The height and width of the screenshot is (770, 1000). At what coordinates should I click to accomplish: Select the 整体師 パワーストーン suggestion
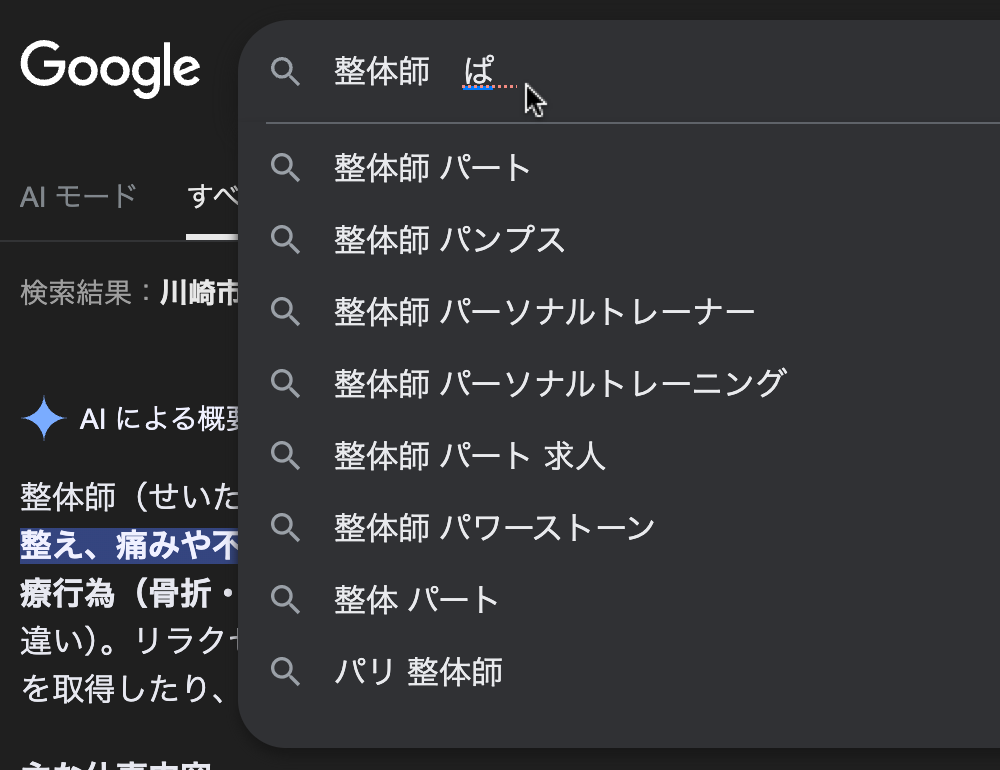coord(494,528)
